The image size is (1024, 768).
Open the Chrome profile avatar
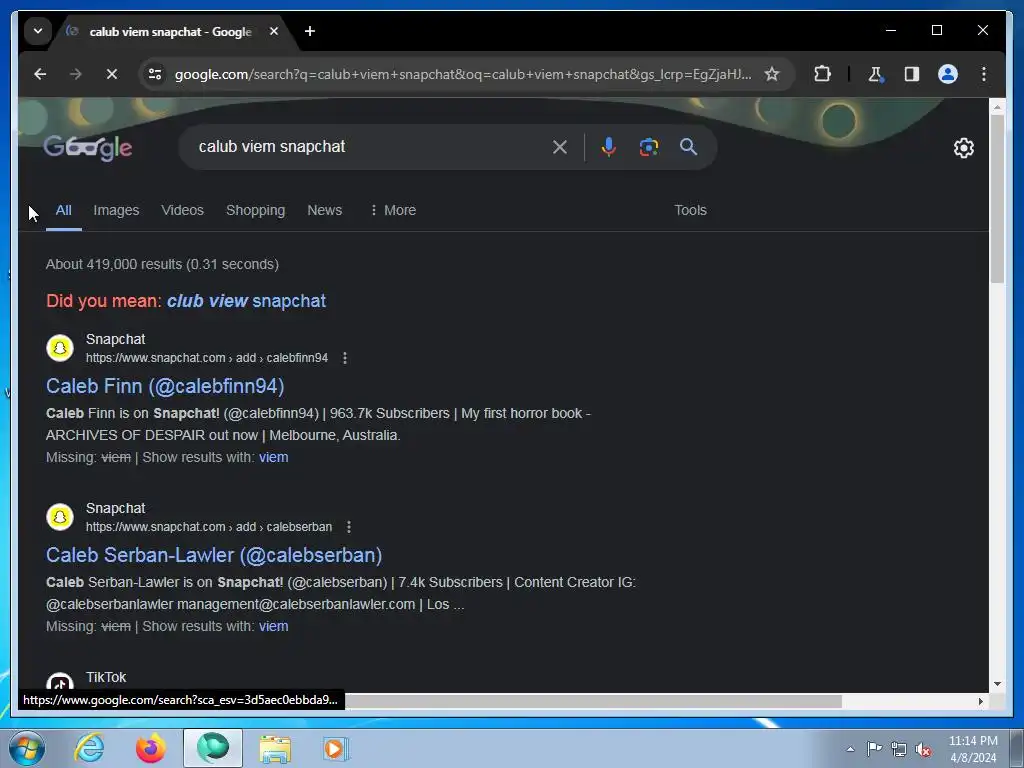pyautogui.click(x=948, y=74)
